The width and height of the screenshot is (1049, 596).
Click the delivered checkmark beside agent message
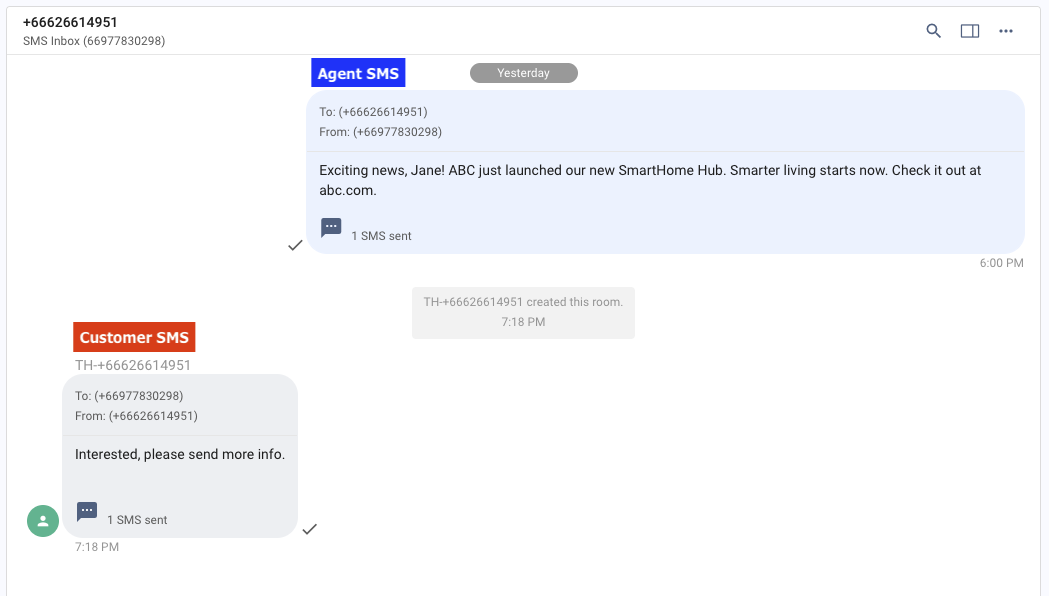(x=295, y=245)
